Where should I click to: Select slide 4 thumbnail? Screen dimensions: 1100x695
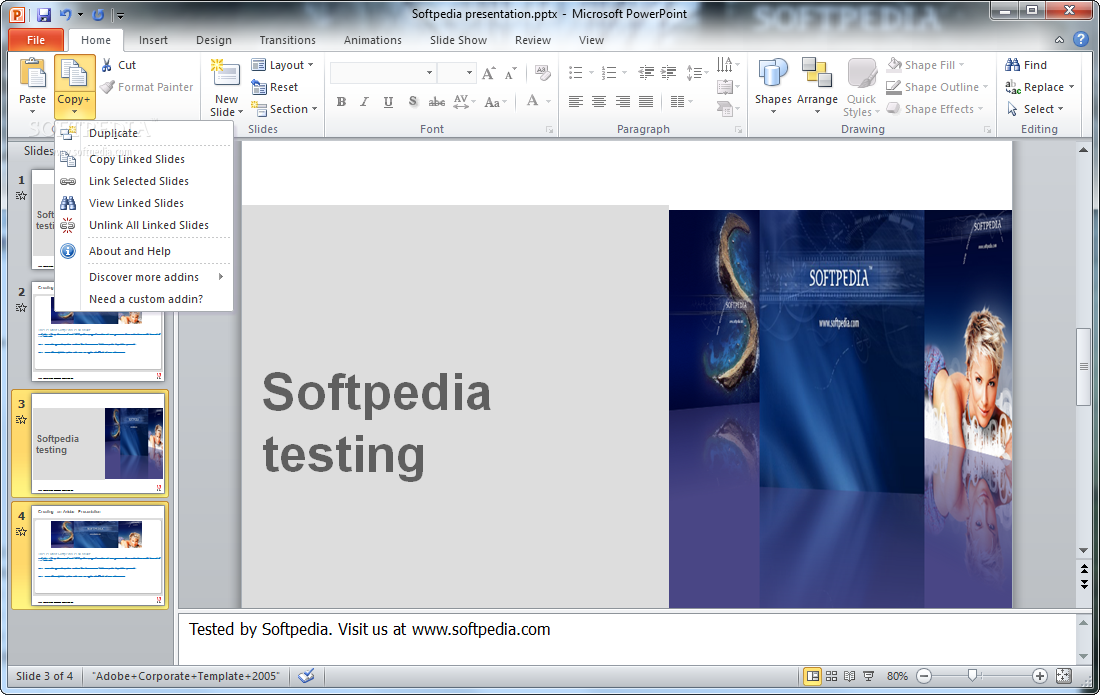coord(98,555)
